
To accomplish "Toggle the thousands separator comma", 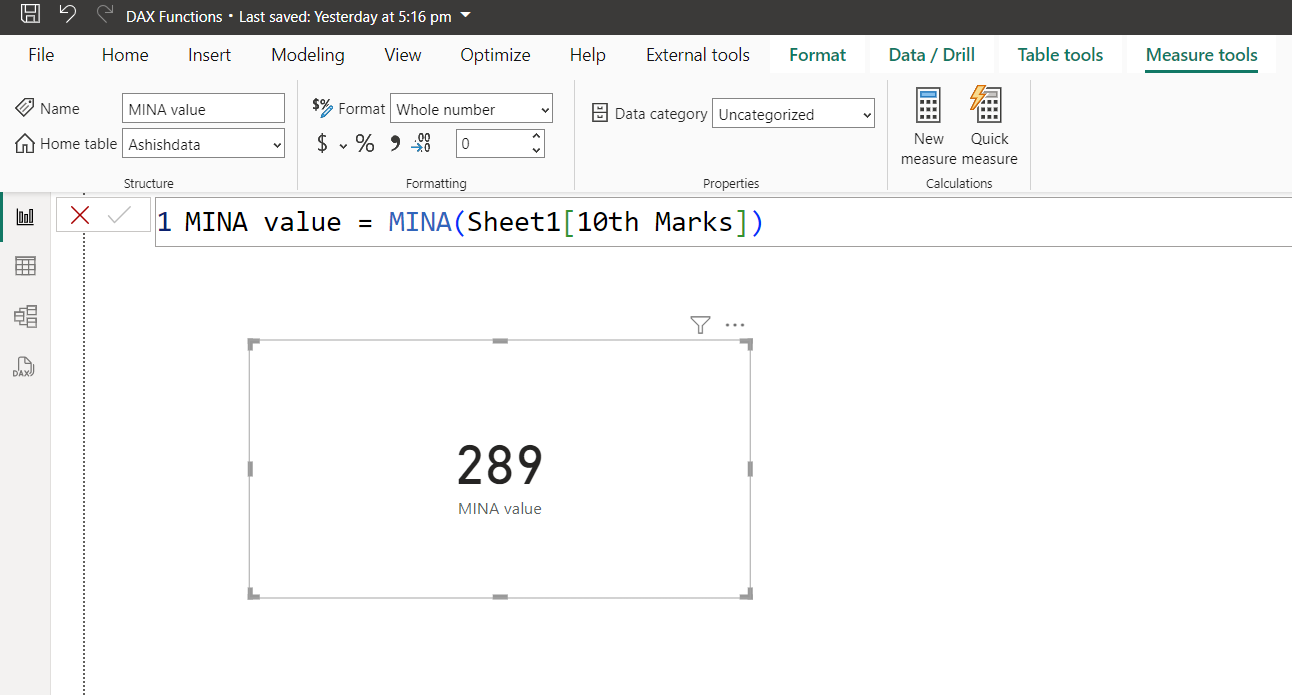I will [x=393, y=143].
